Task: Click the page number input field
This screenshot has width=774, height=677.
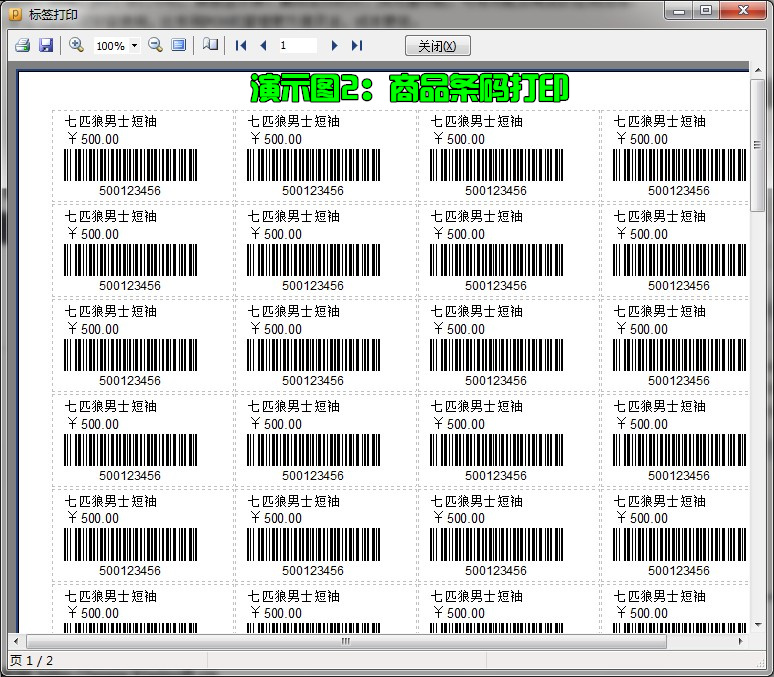Action: point(298,45)
